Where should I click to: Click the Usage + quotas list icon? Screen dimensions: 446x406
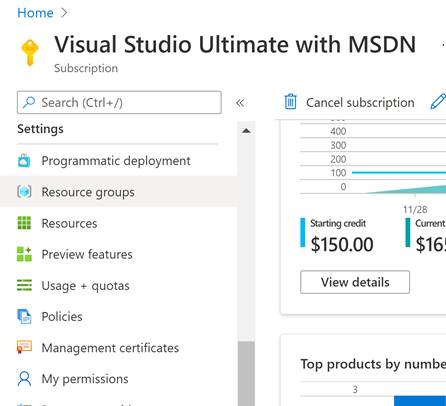pyautogui.click(x=24, y=285)
